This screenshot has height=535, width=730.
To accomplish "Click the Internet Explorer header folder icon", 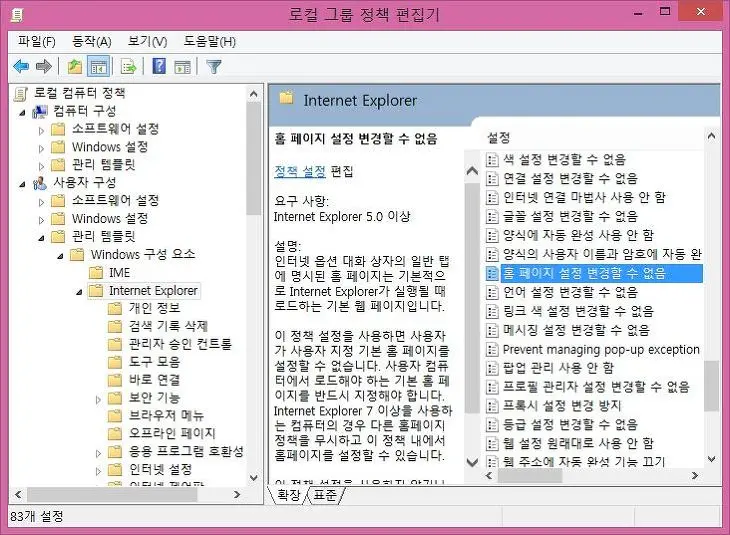I will (286, 98).
